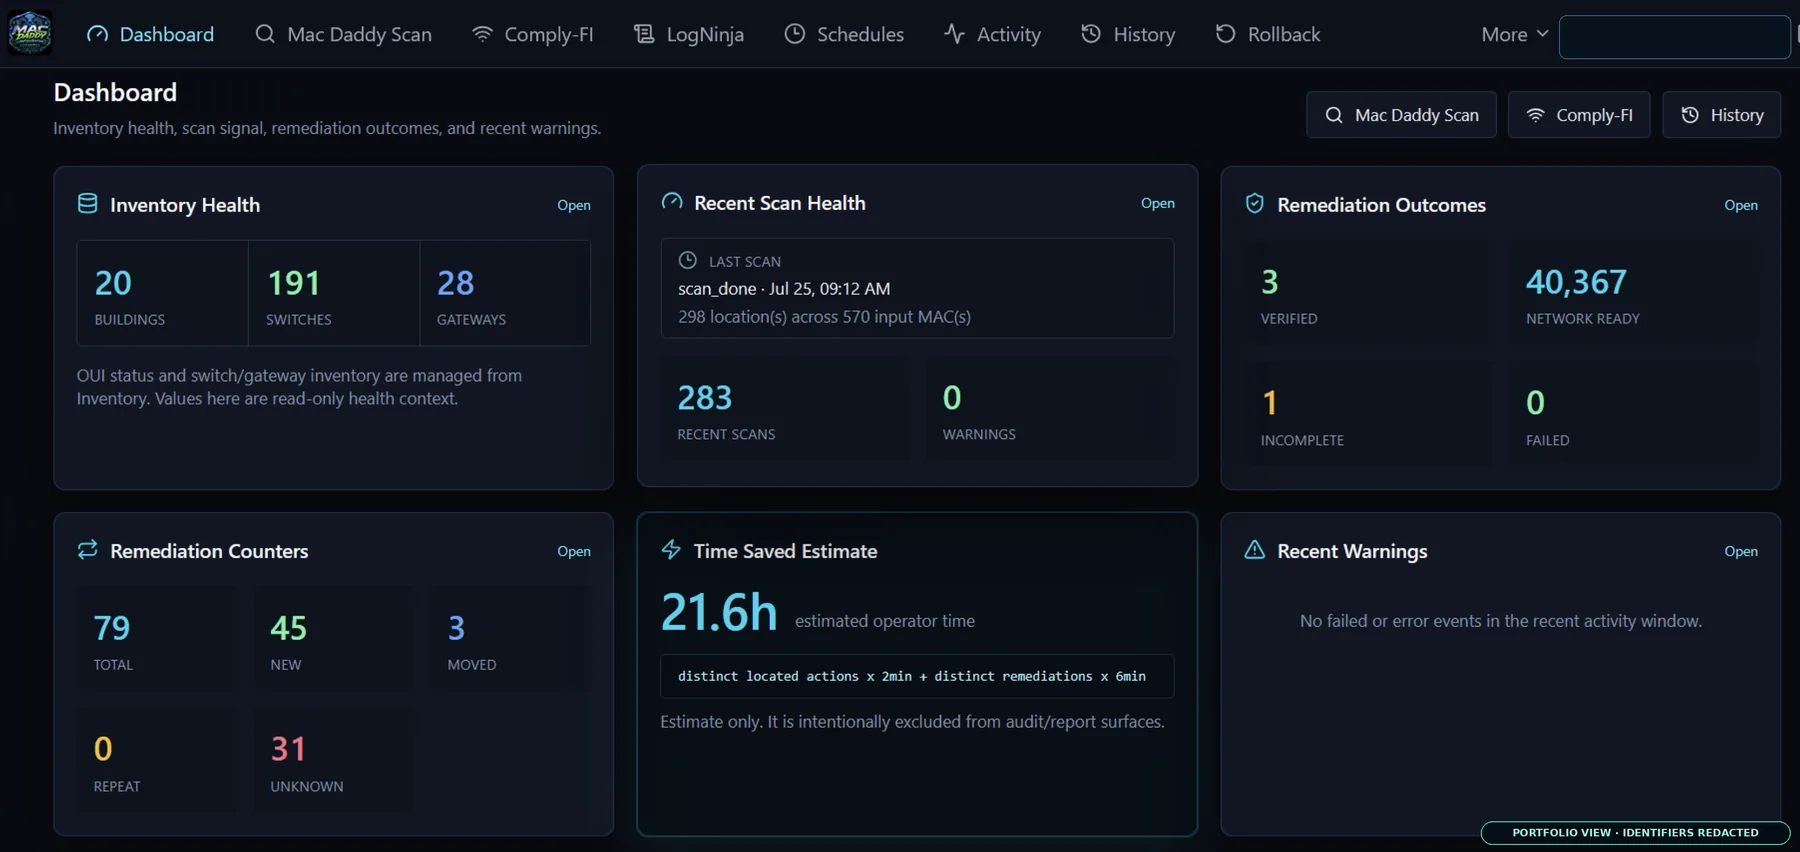Click the Remediation Outcomes shield icon
This screenshot has width=1800, height=852.
pos(1254,204)
